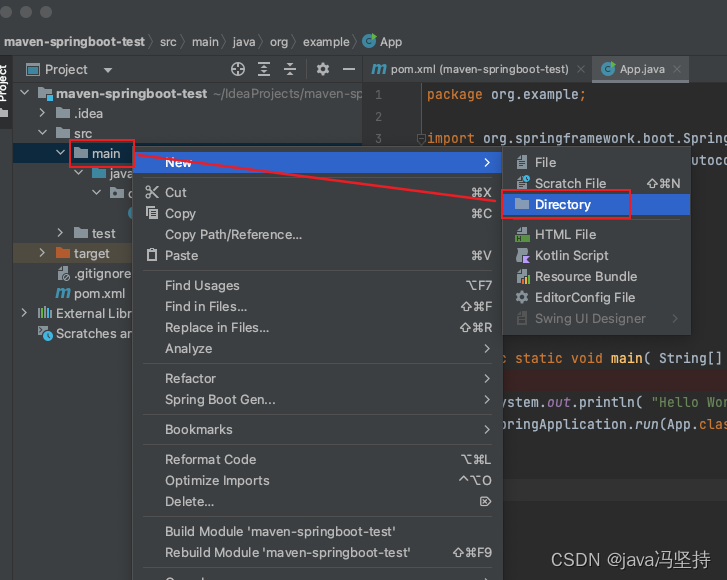This screenshot has height=580, width=727.
Task: Click the Select Opened File crosshair icon
Action: (238, 69)
